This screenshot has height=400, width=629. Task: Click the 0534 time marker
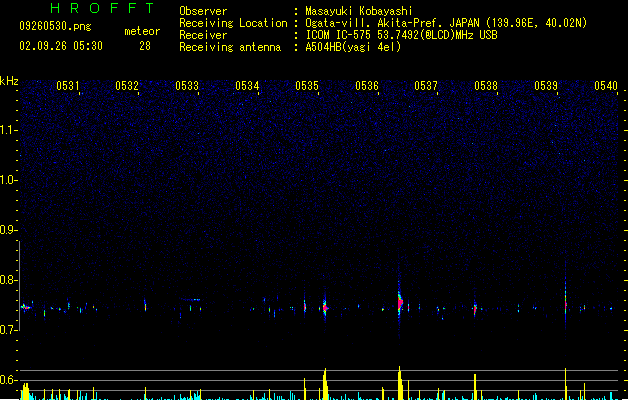(247, 86)
